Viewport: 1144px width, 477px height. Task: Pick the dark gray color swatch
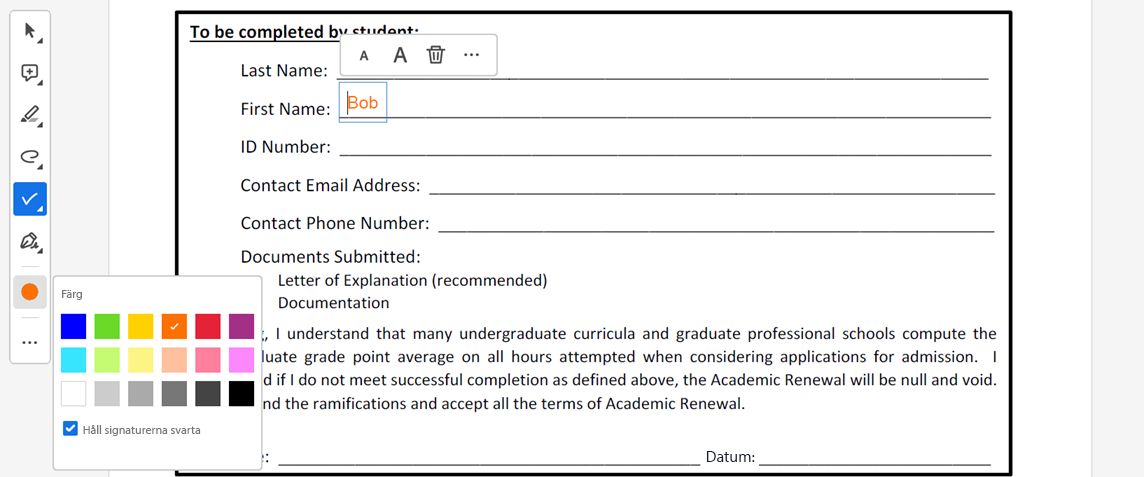point(174,393)
